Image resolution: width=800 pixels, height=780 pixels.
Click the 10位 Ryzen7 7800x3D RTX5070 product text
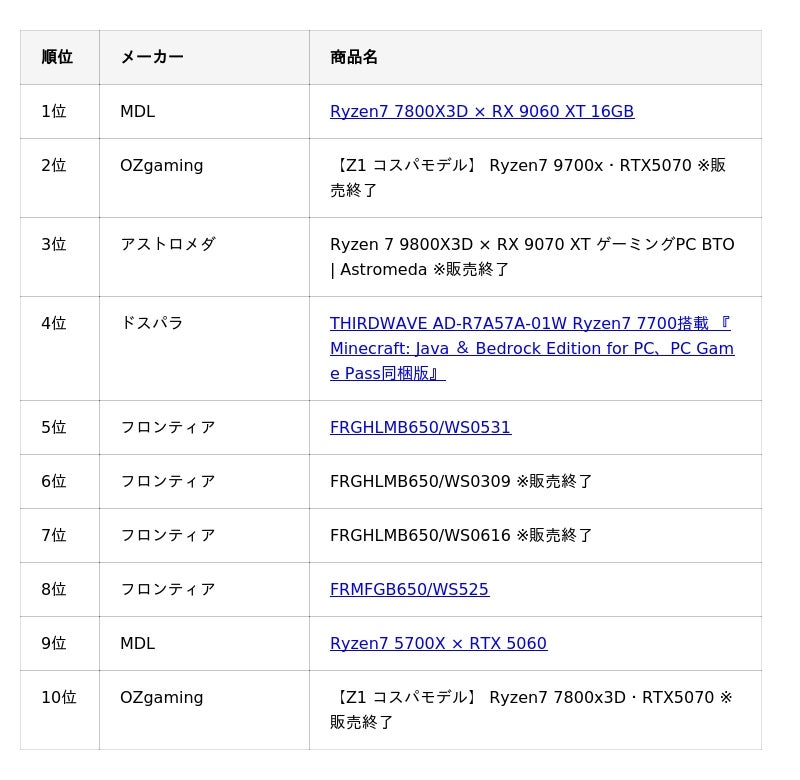pyautogui.click(x=531, y=710)
